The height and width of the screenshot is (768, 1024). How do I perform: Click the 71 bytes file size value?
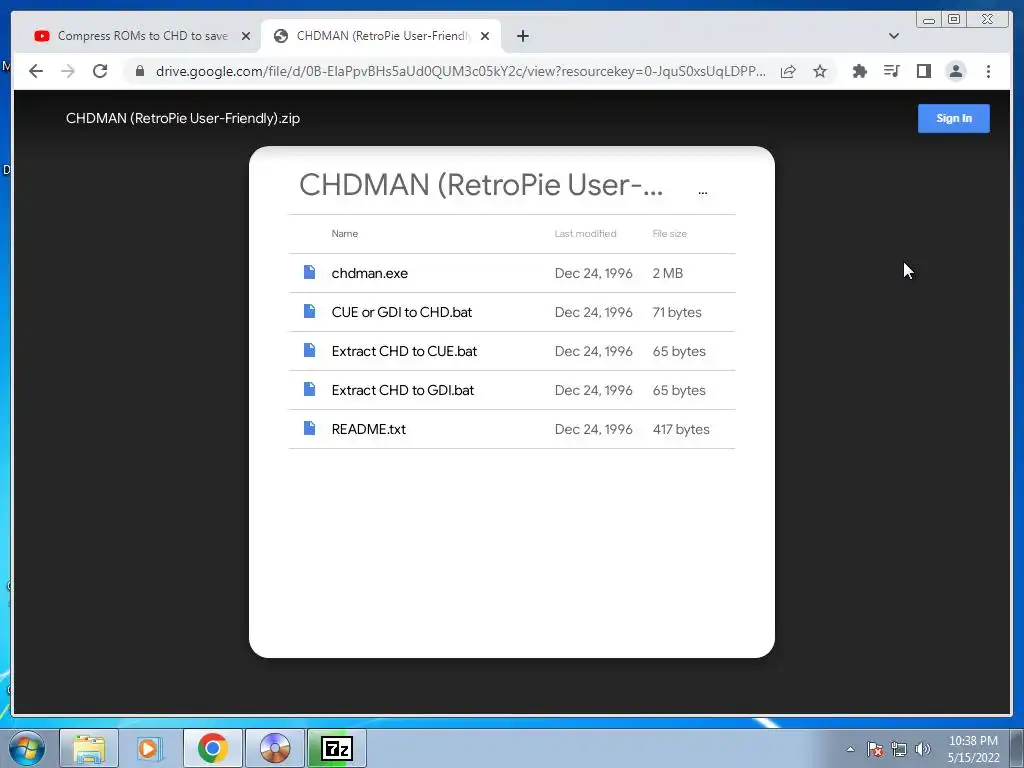point(677,312)
